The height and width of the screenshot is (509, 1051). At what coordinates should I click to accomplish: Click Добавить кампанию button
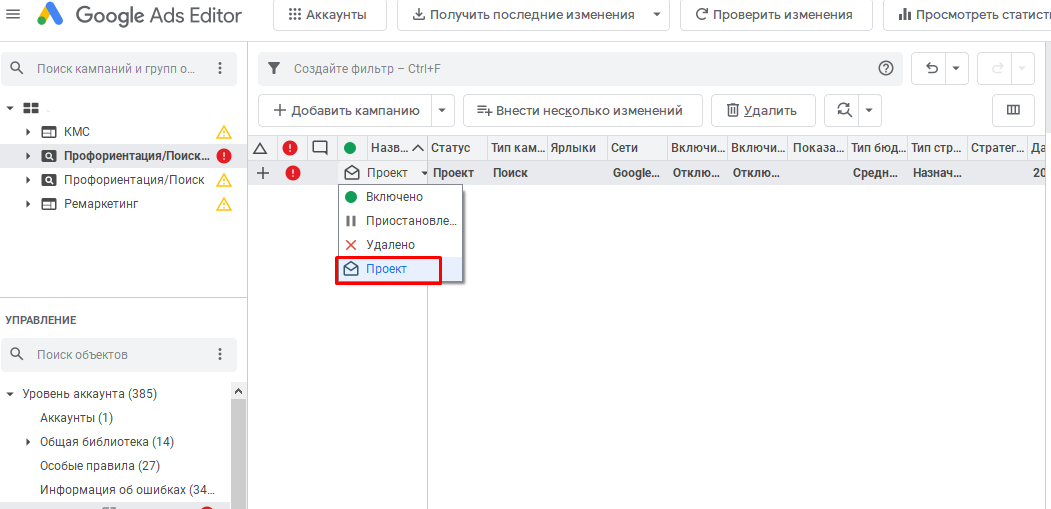point(346,111)
